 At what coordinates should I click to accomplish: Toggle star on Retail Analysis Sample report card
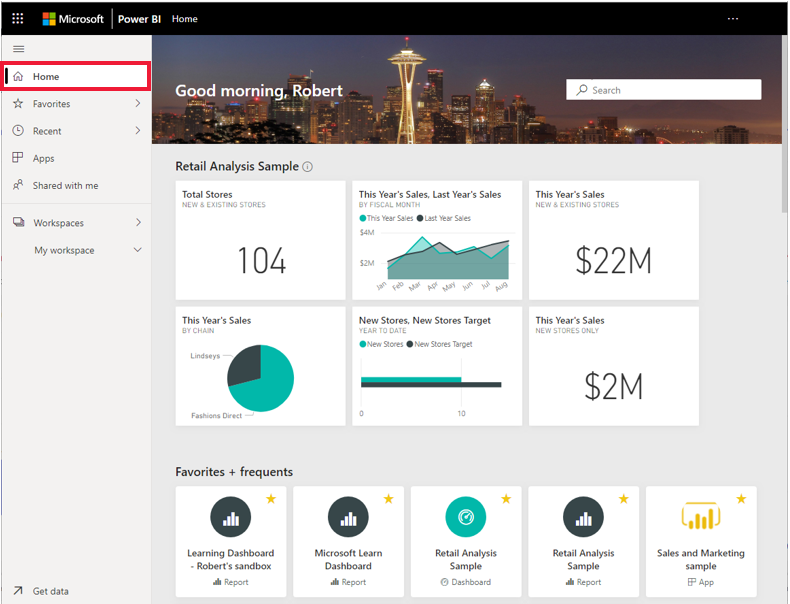[x=624, y=499]
